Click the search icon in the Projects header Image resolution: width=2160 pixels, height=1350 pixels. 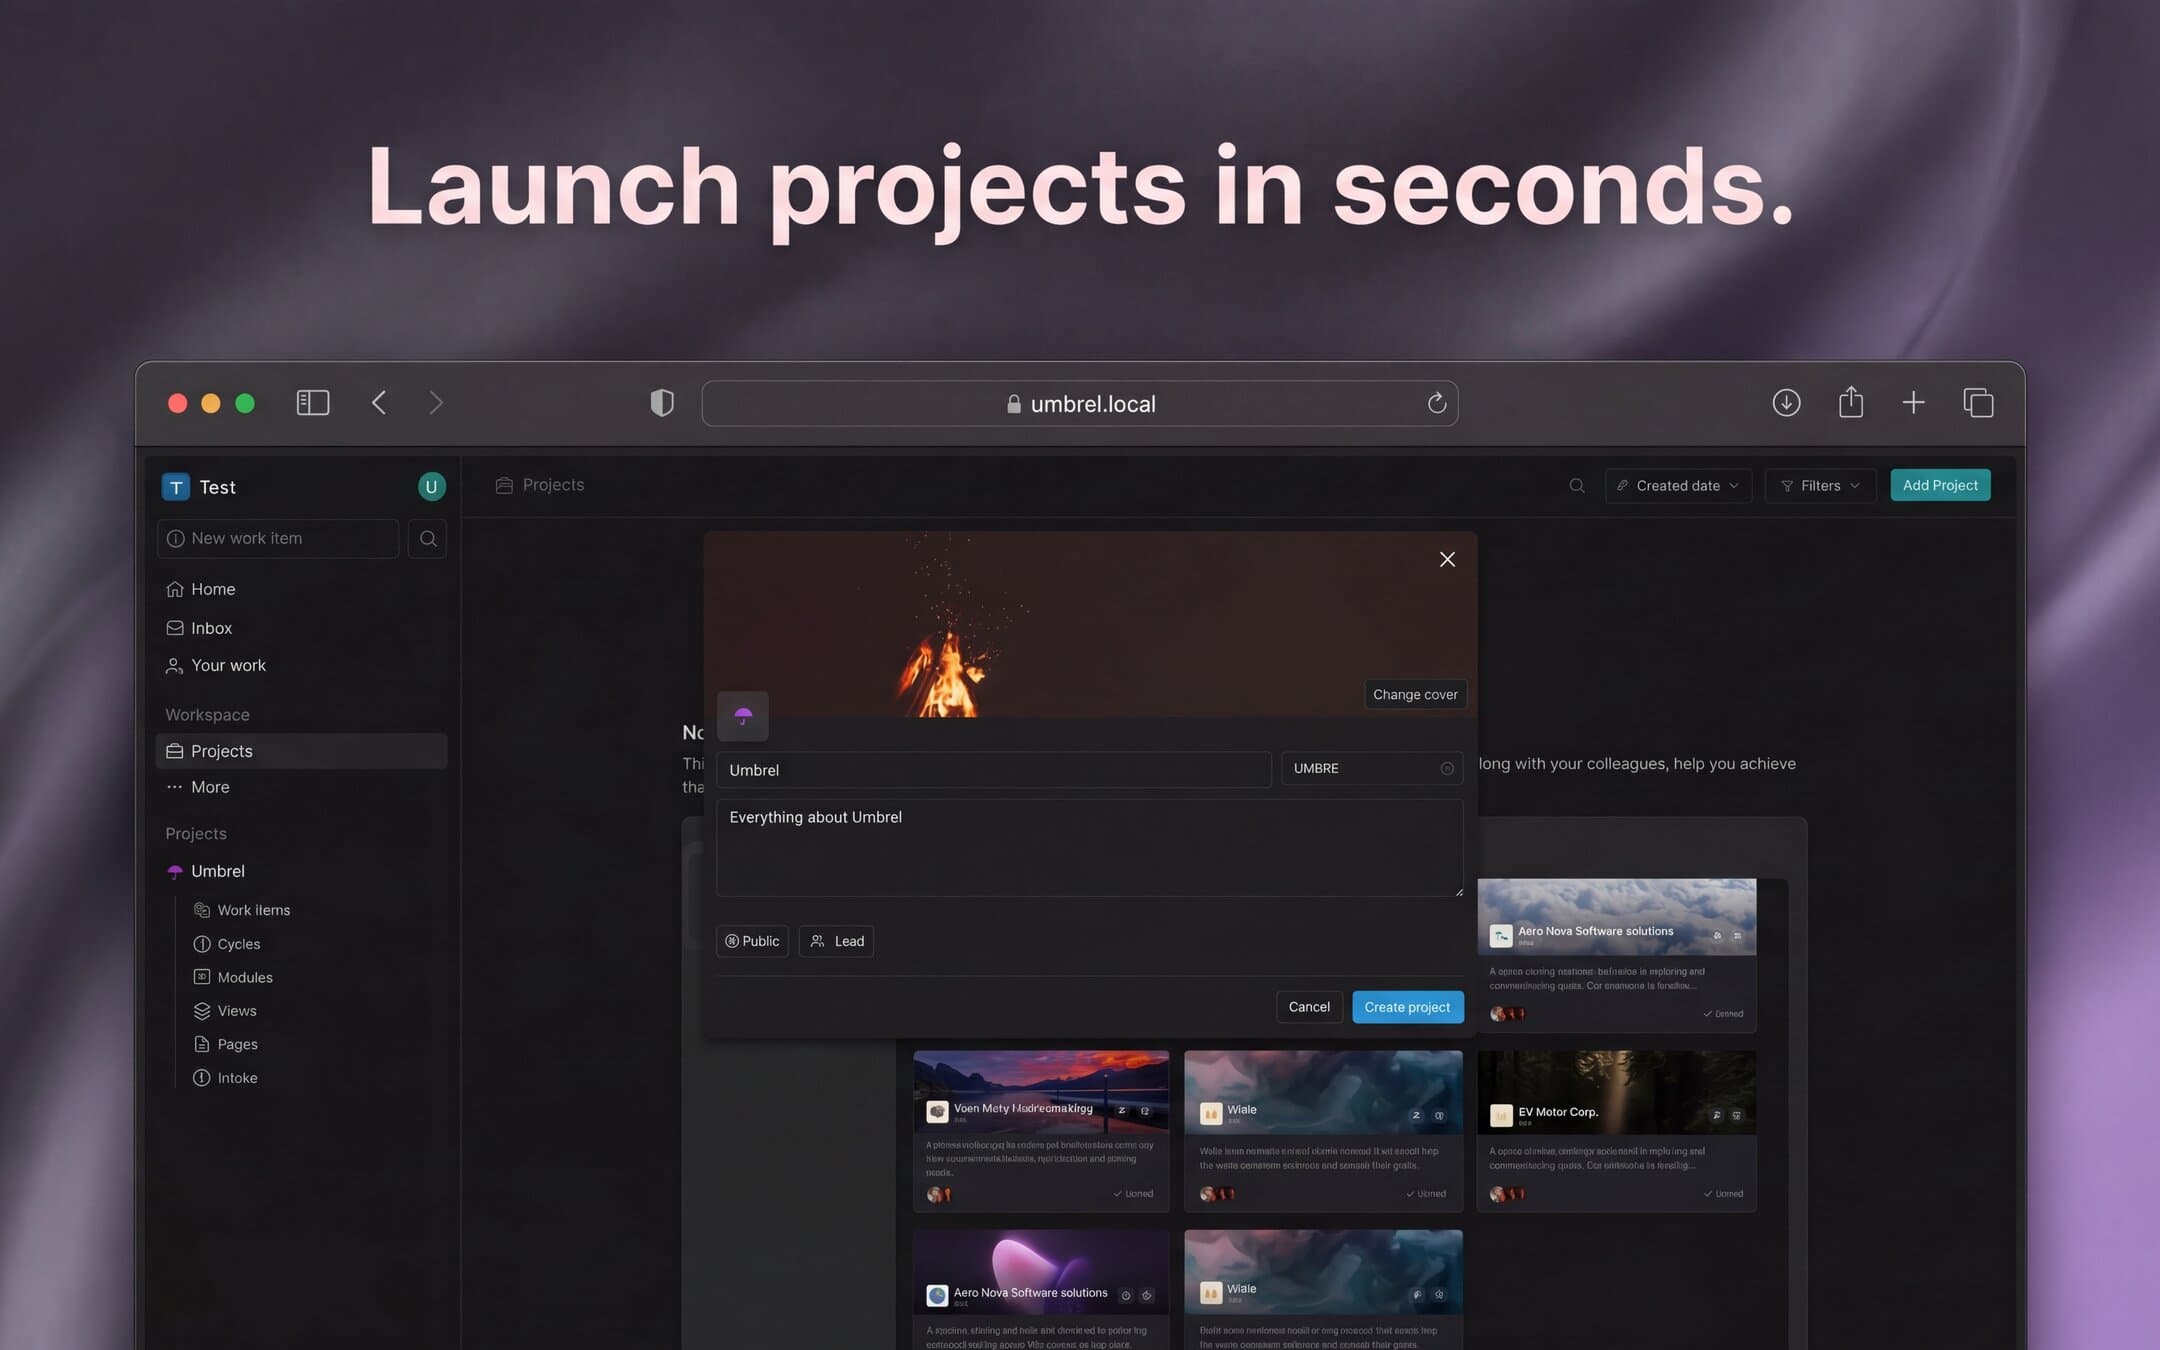[x=1577, y=485]
